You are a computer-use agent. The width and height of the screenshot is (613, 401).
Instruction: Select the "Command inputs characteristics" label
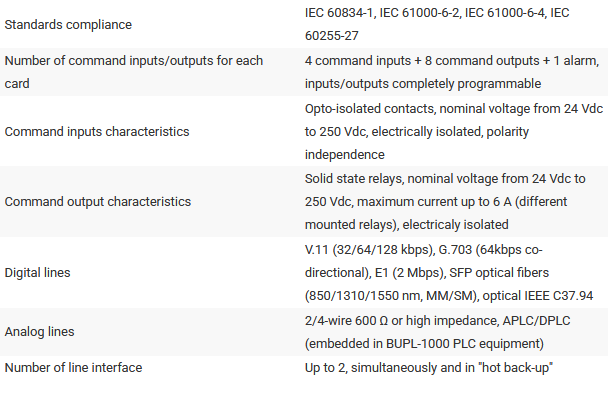click(x=97, y=132)
